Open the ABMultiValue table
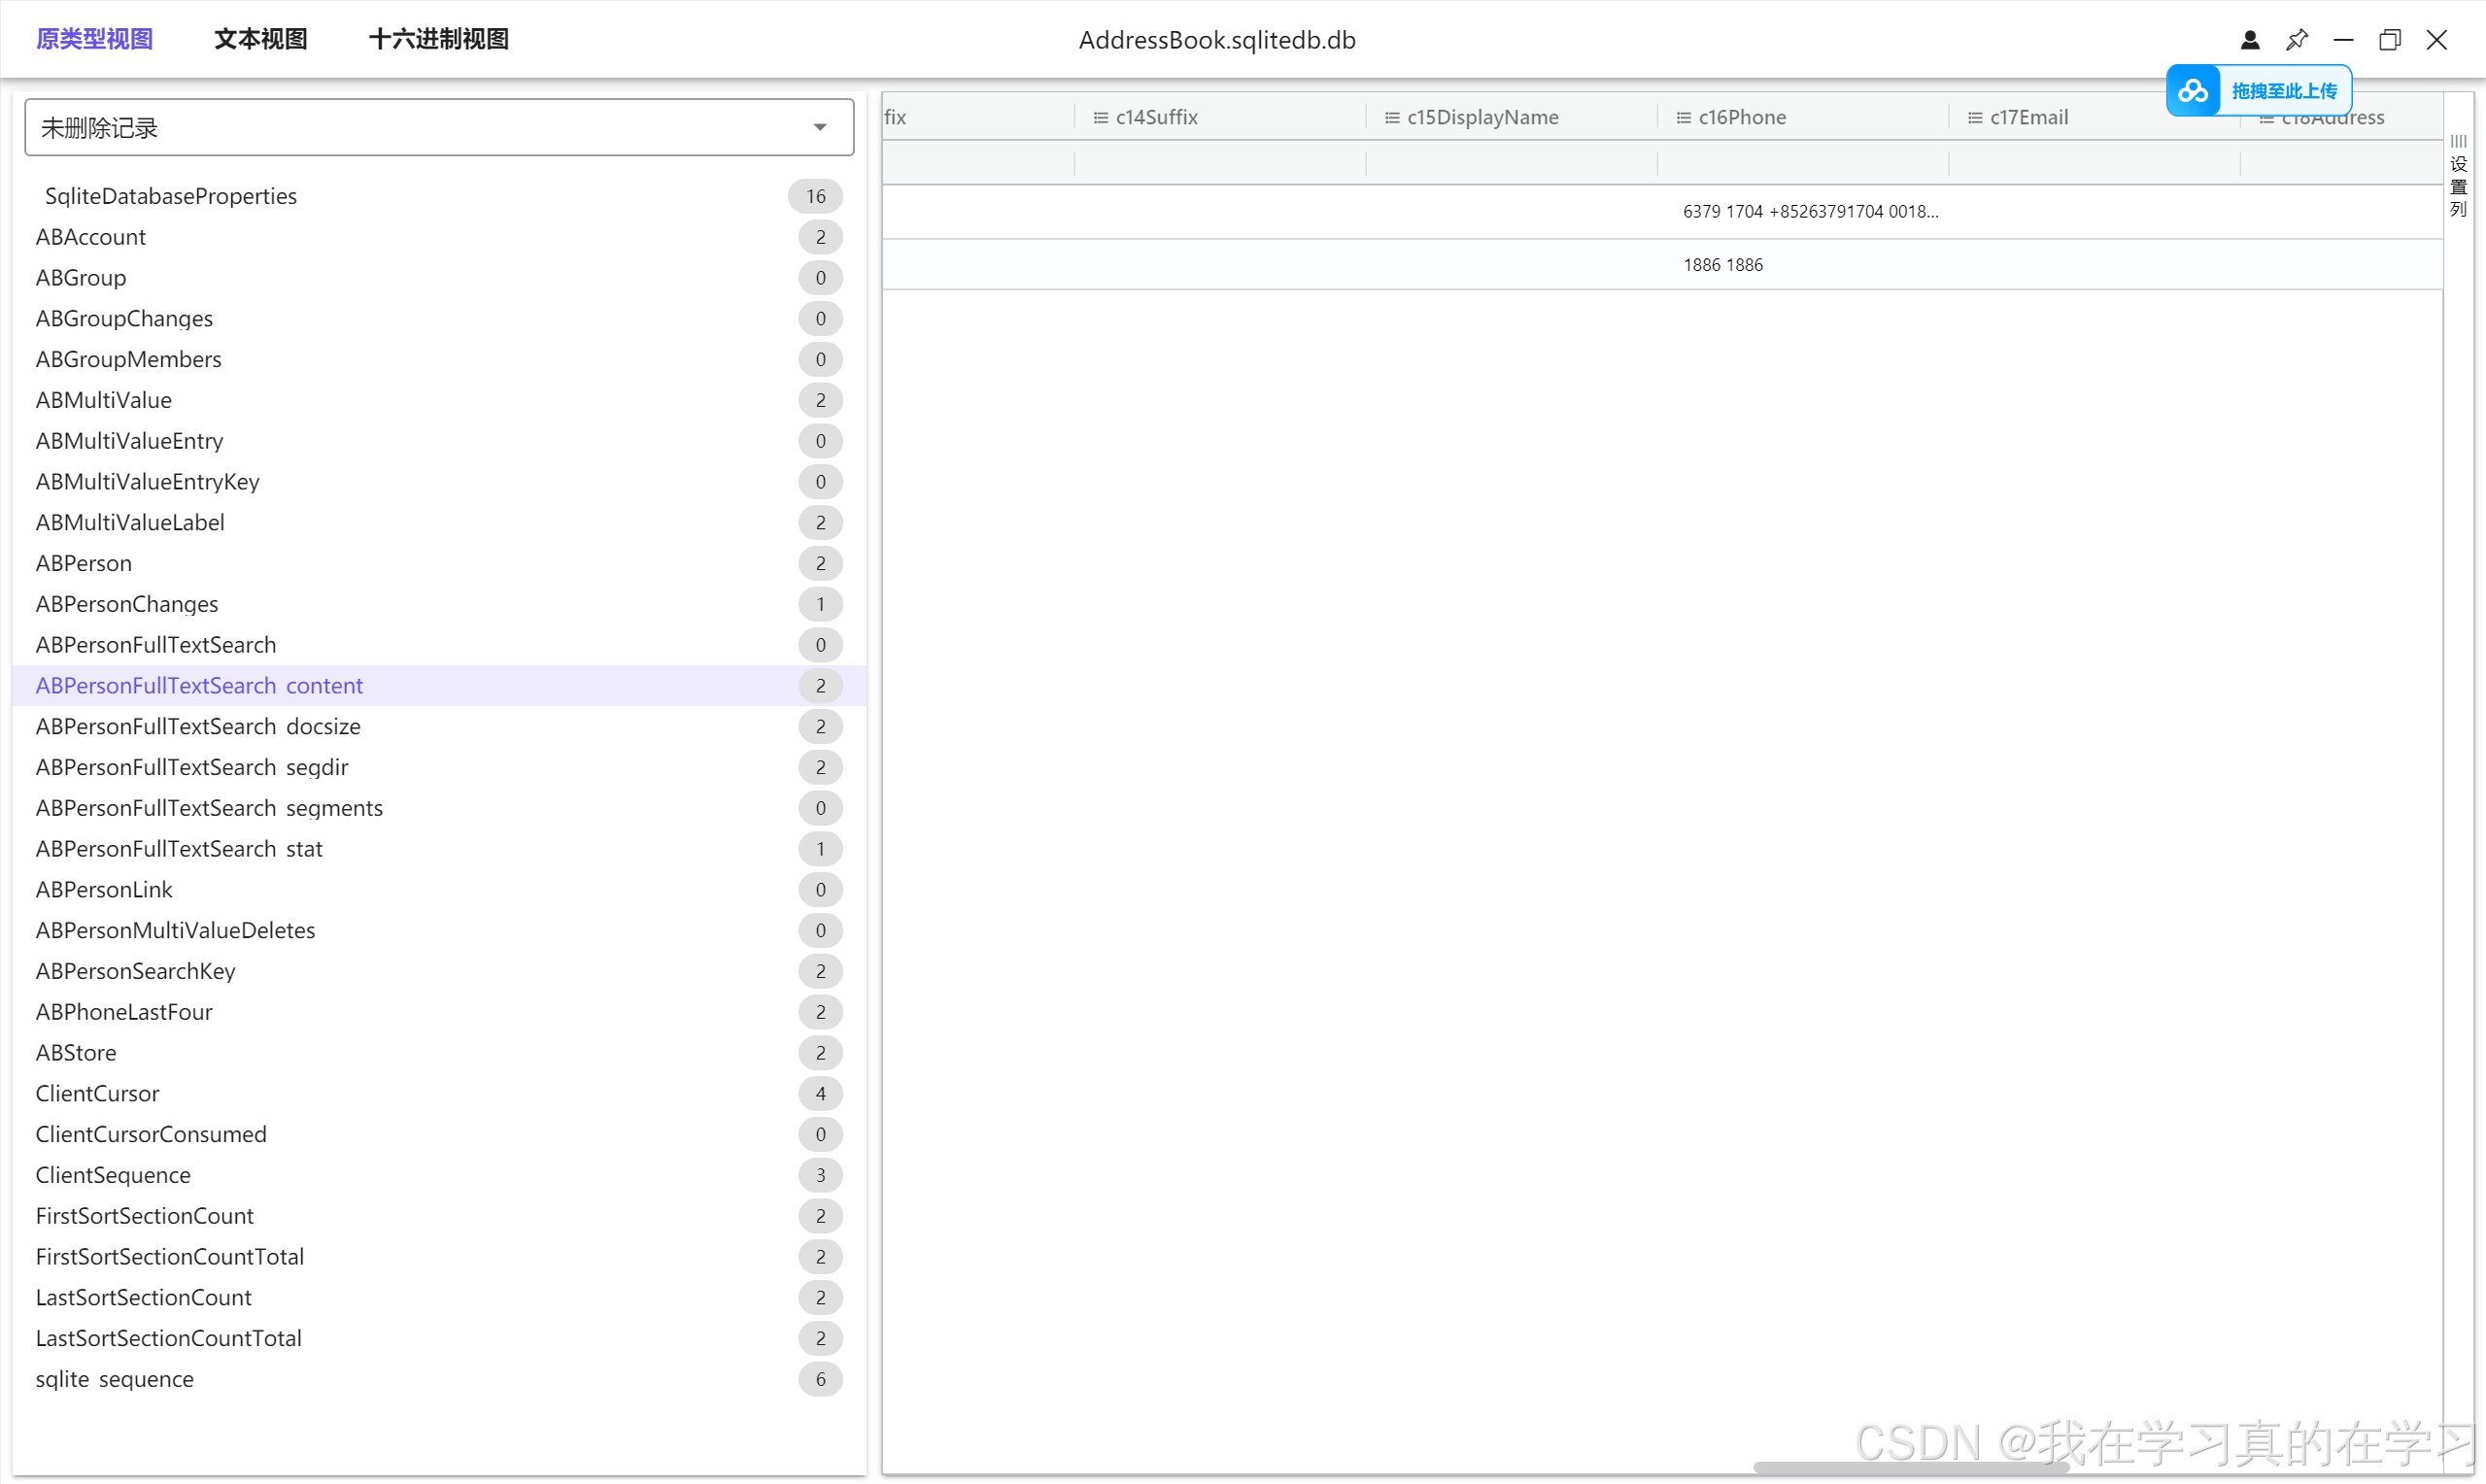 [x=104, y=400]
